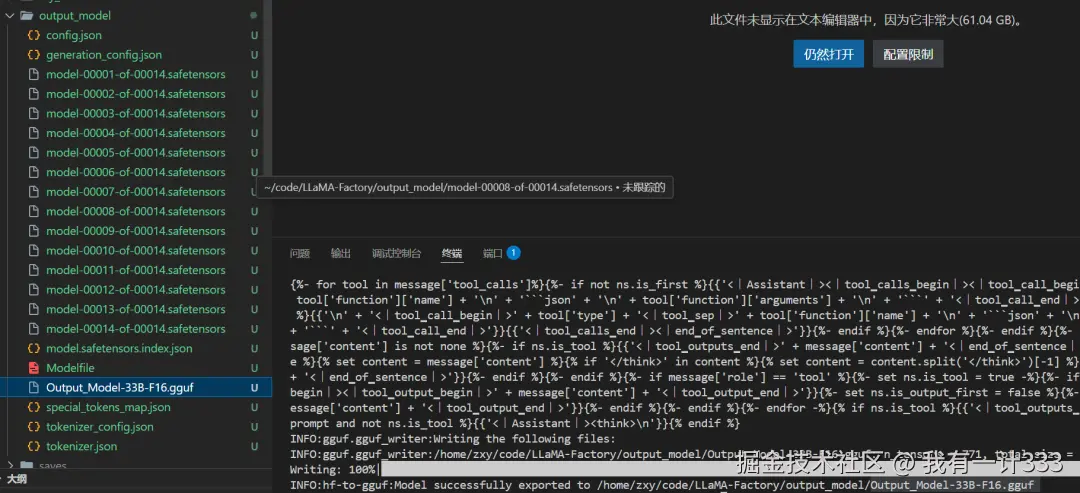The image size is (1080, 493).
Task: Click 仍然打开 to open anyway
Action: (x=829, y=54)
